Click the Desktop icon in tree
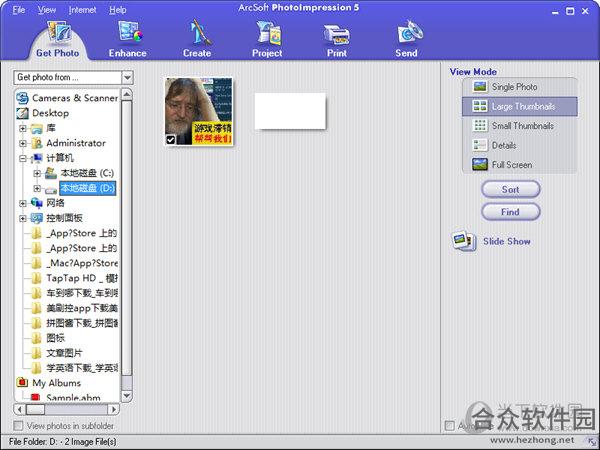The width and height of the screenshot is (600, 450). (23, 113)
